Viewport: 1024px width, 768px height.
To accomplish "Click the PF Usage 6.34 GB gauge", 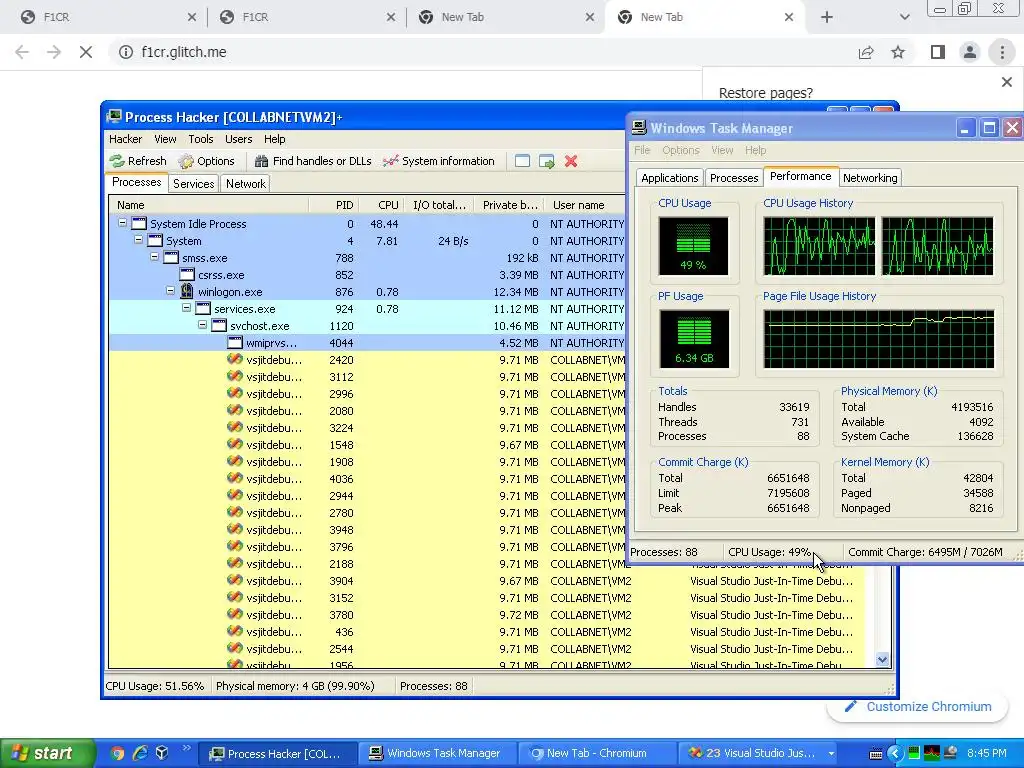I will (694, 339).
